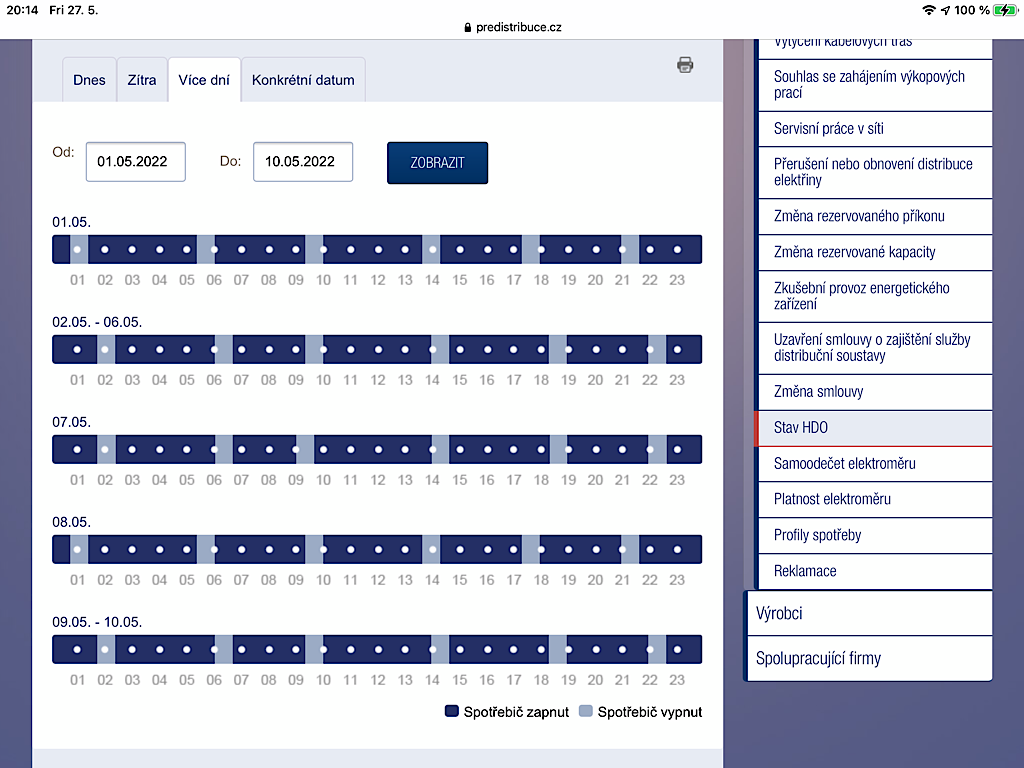1024x768 pixels.
Task: Tap the battery icon in status bar
Action: [x=1004, y=10]
